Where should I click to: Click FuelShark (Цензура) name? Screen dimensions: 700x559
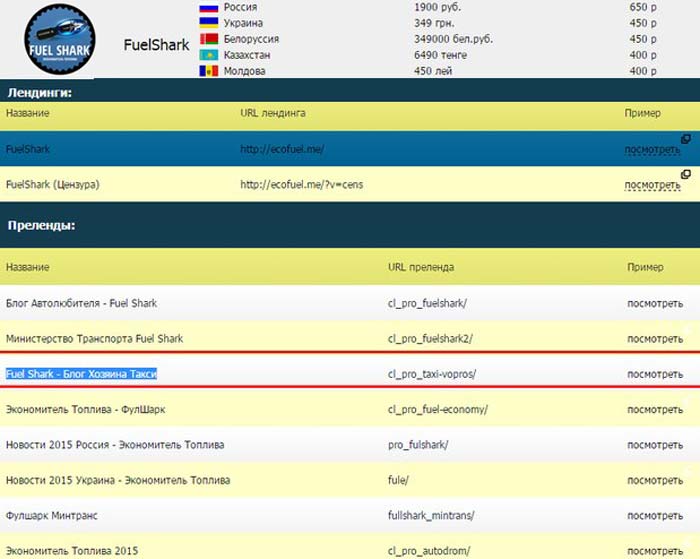pos(53,184)
